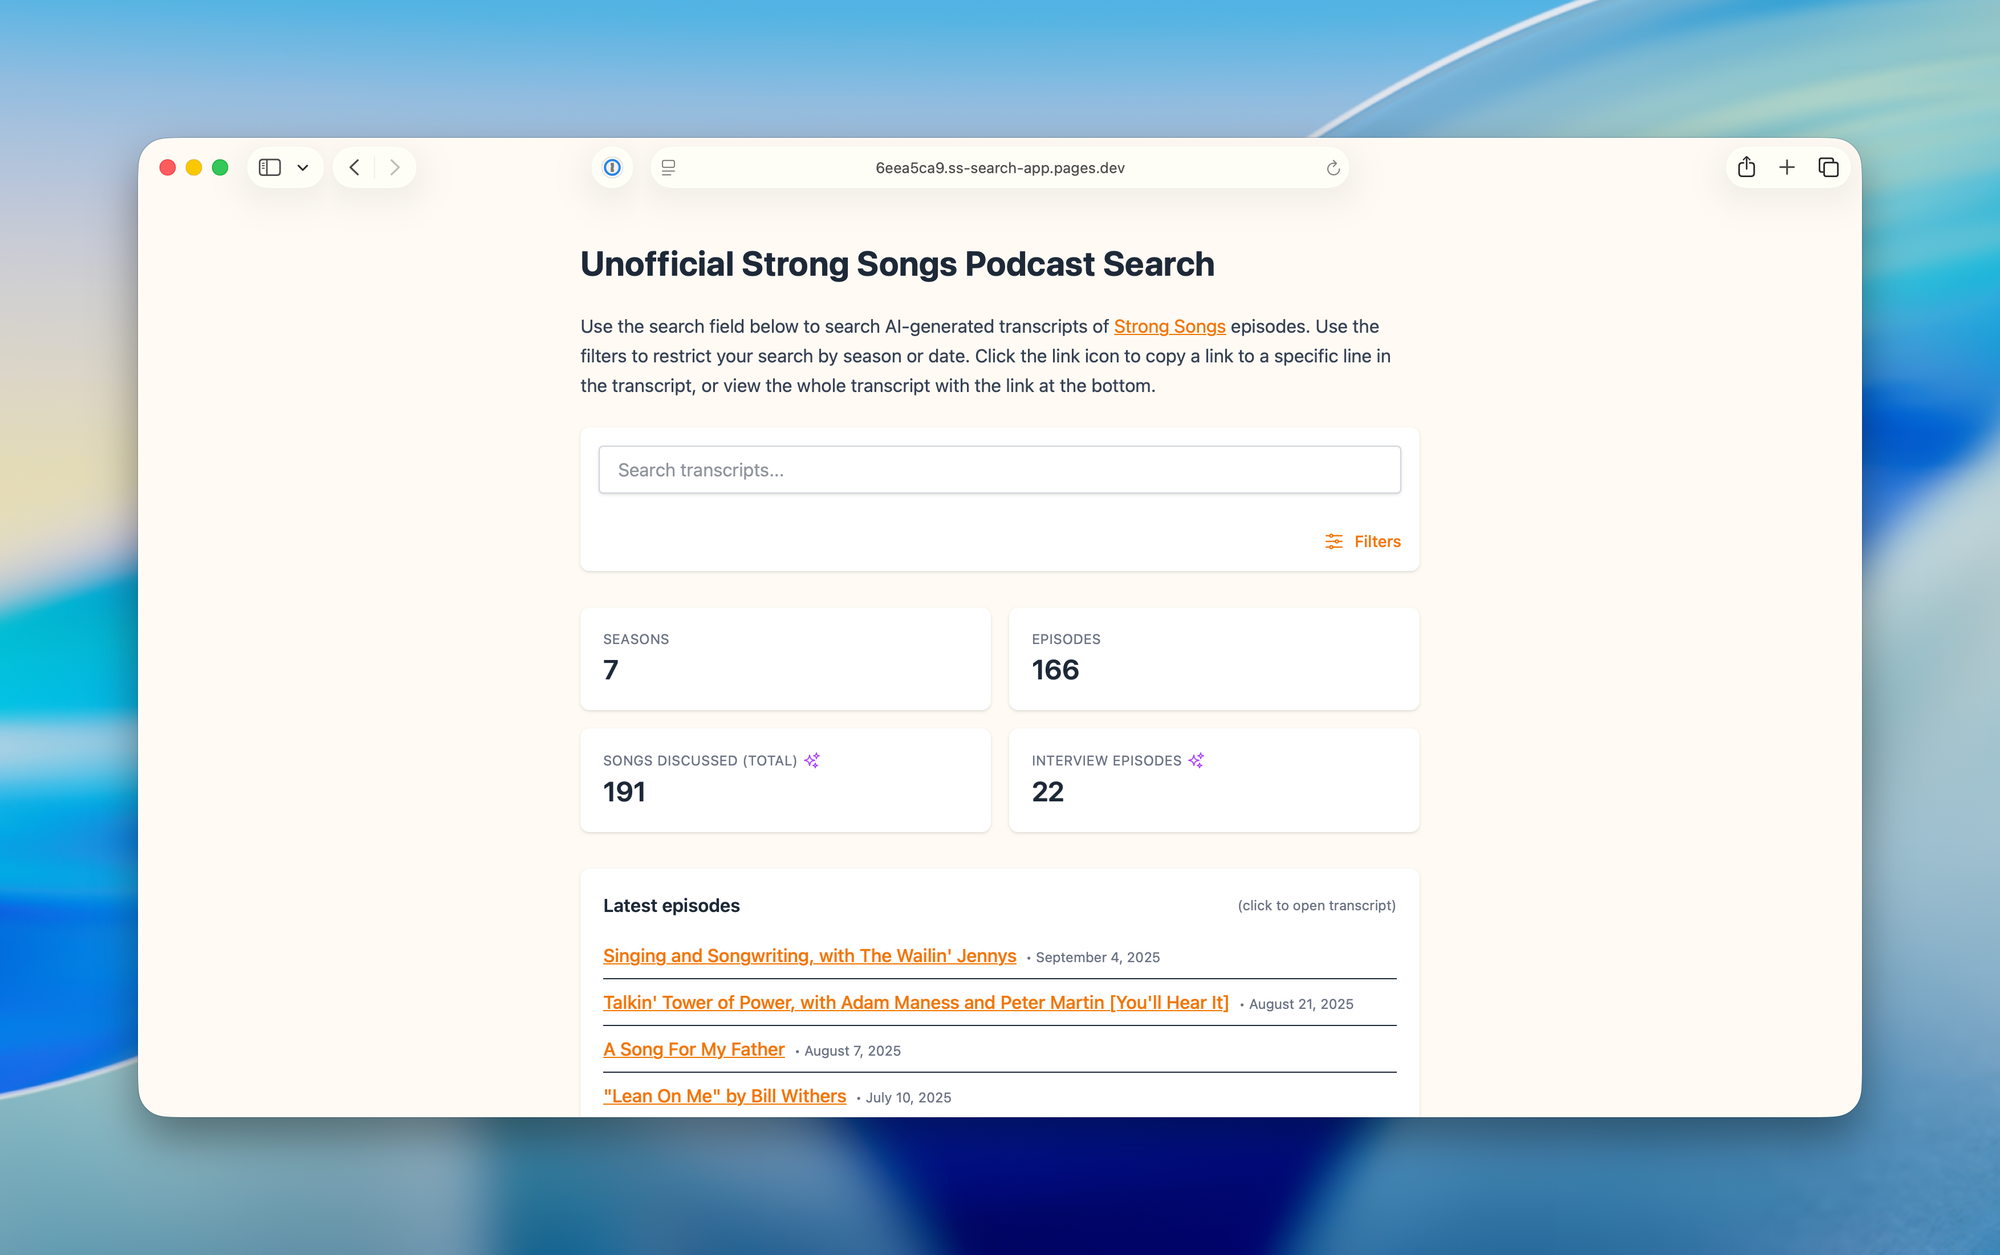The image size is (2000, 1255).
Task: Open the sidebar options dropdown chevron
Action: pyautogui.click(x=303, y=168)
